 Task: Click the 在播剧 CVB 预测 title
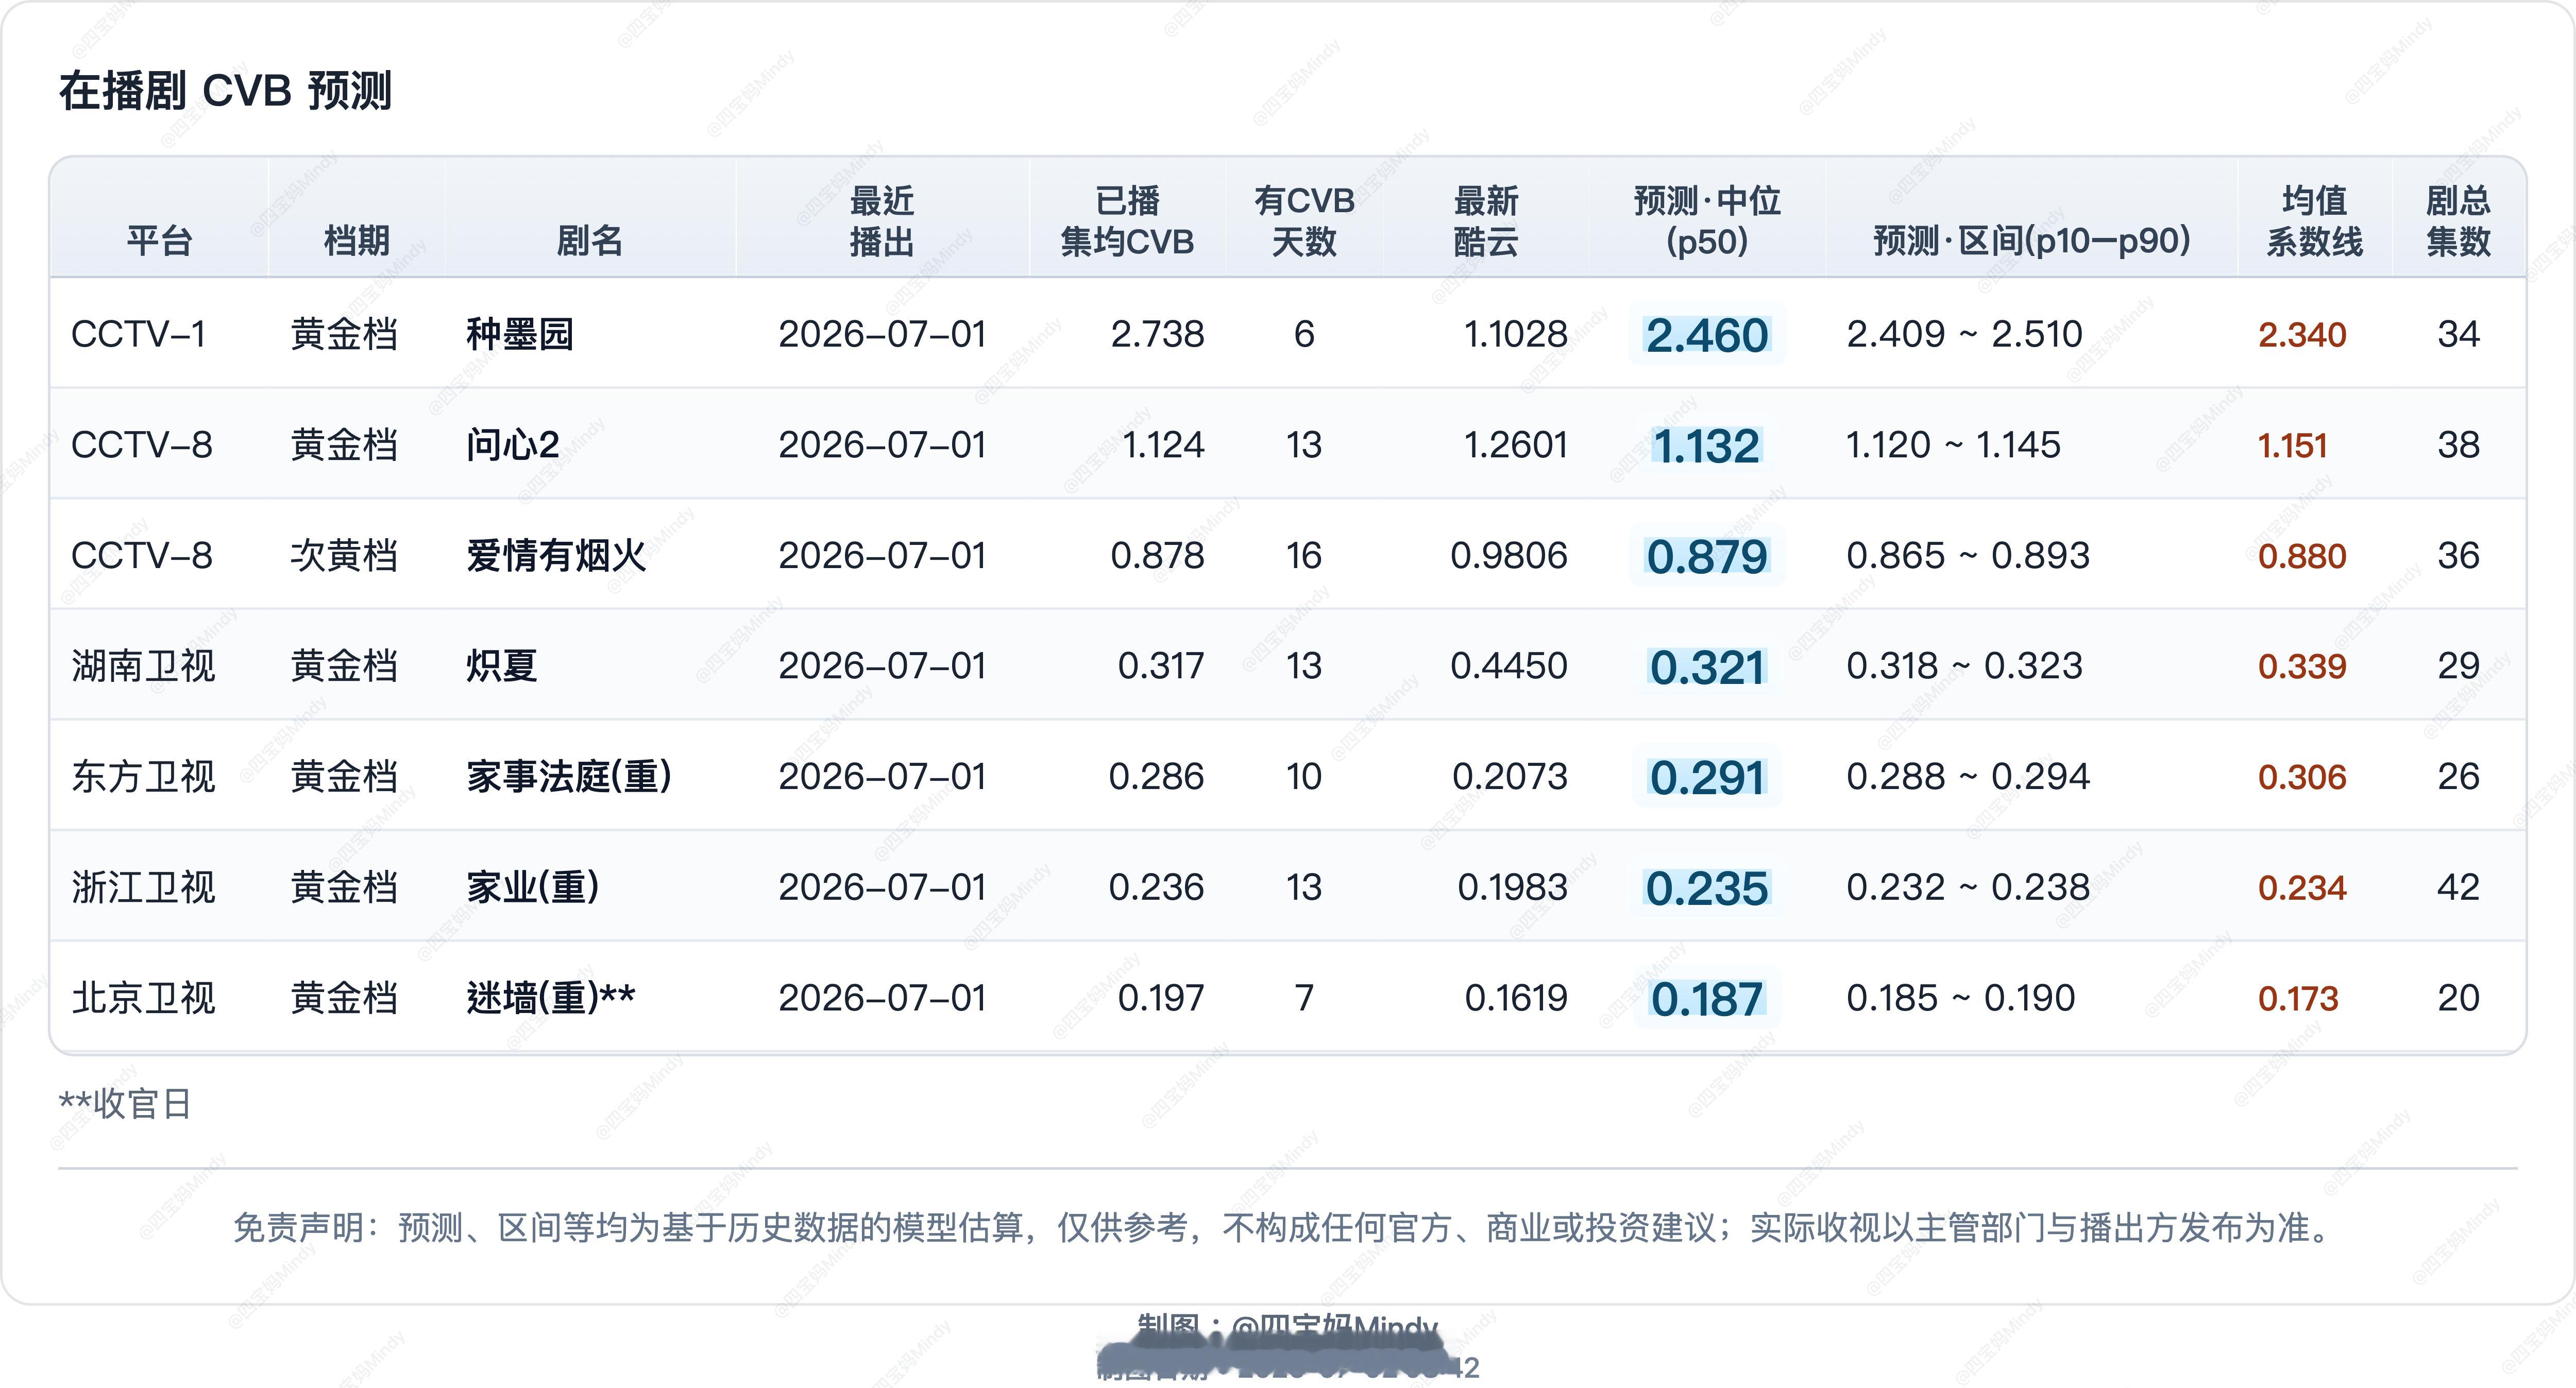(225, 91)
